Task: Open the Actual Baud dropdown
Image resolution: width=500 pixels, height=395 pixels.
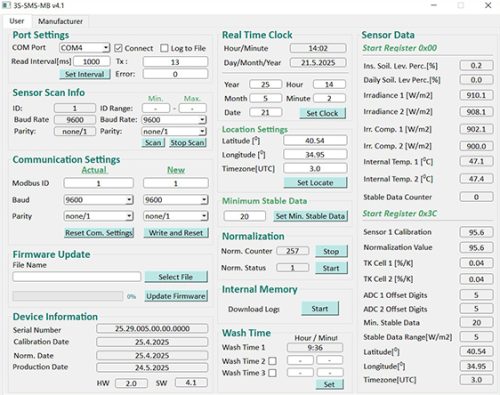Action: (98, 200)
